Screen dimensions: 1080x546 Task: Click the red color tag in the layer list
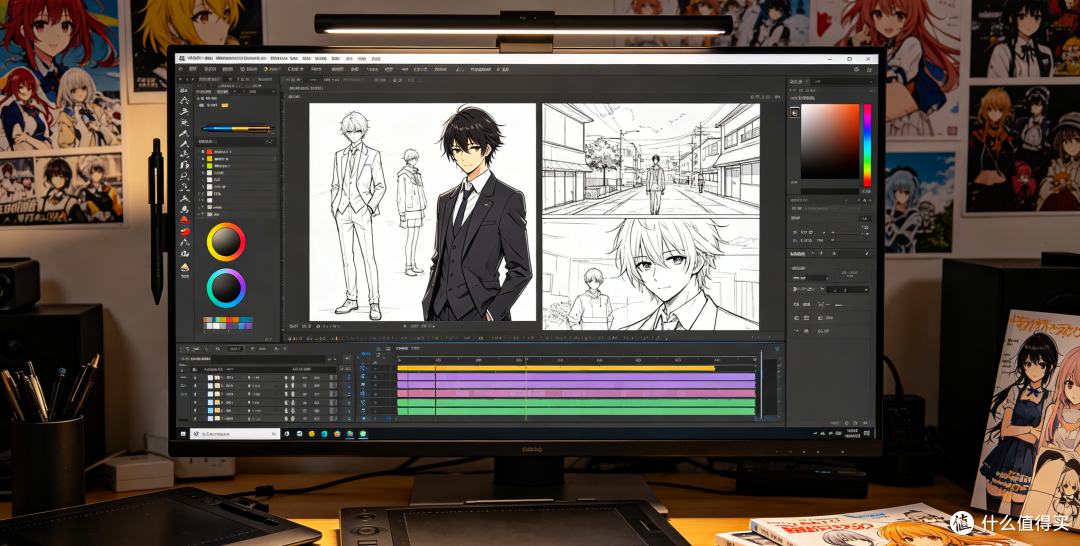click(209, 151)
